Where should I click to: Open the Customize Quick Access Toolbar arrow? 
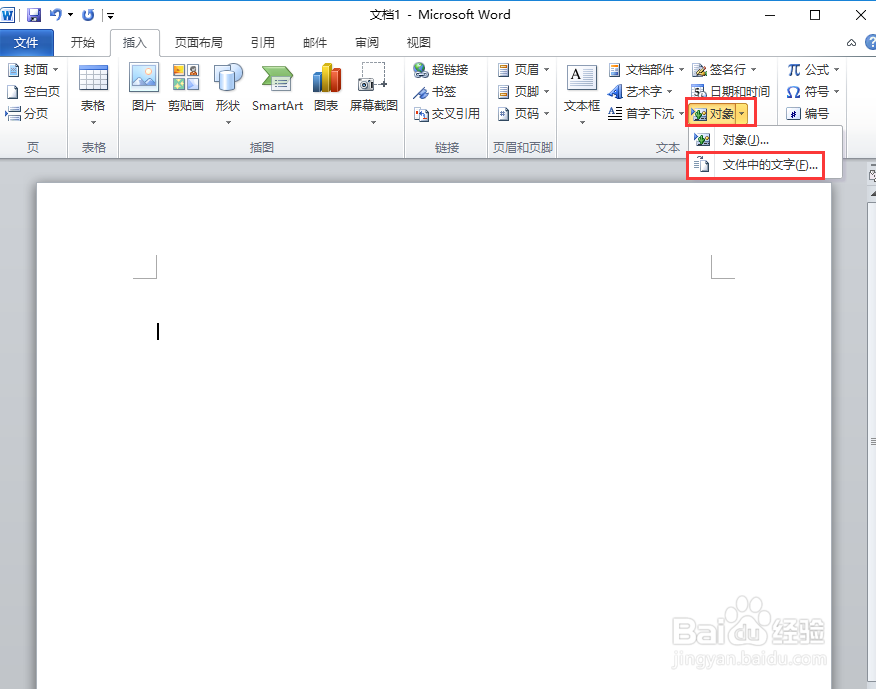point(110,16)
